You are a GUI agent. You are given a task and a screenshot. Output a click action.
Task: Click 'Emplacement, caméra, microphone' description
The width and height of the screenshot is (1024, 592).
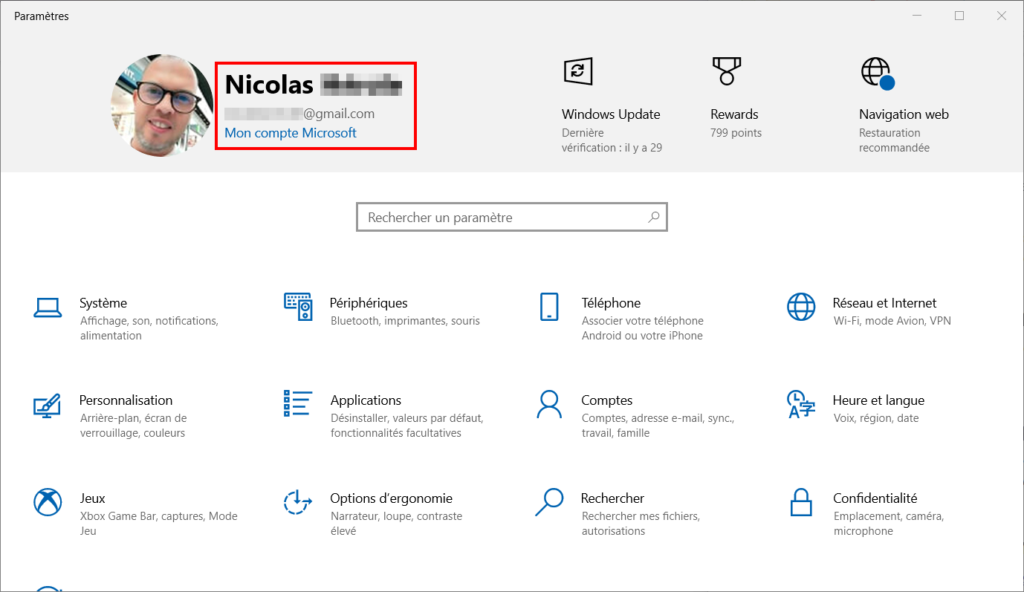(x=889, y=523)
